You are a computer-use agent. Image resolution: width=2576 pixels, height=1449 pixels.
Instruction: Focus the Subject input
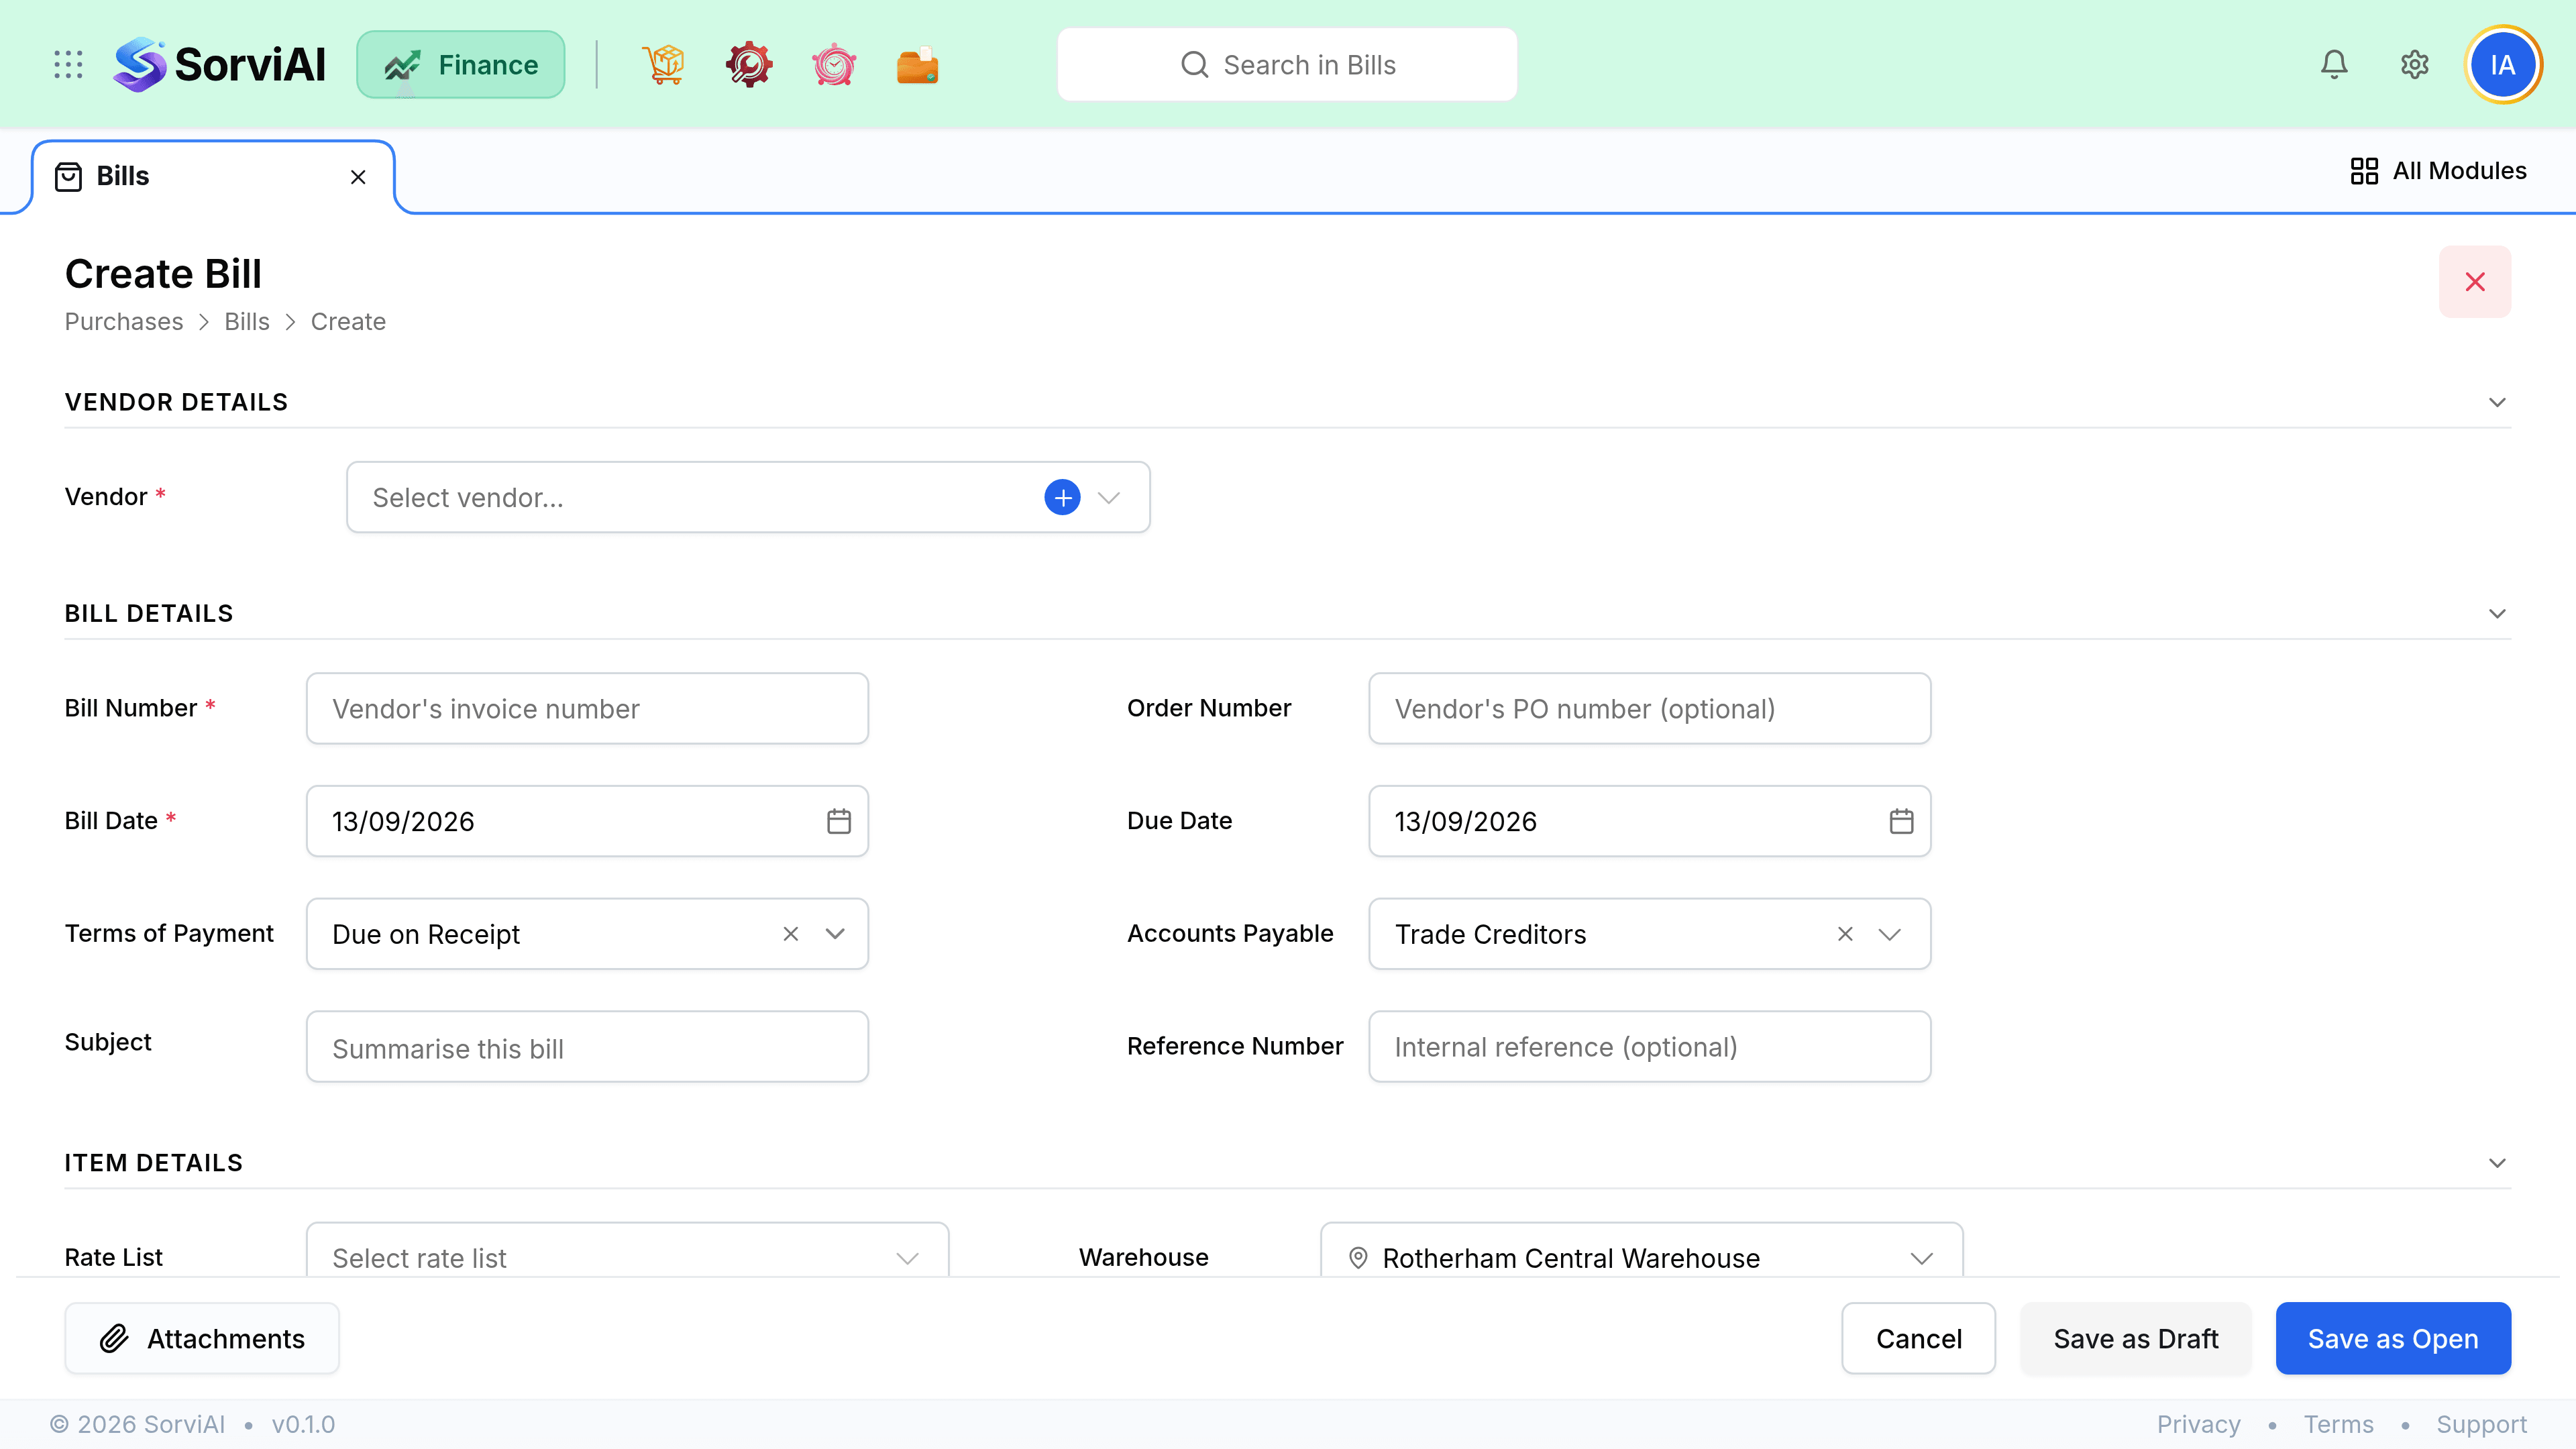point(587,1047)
